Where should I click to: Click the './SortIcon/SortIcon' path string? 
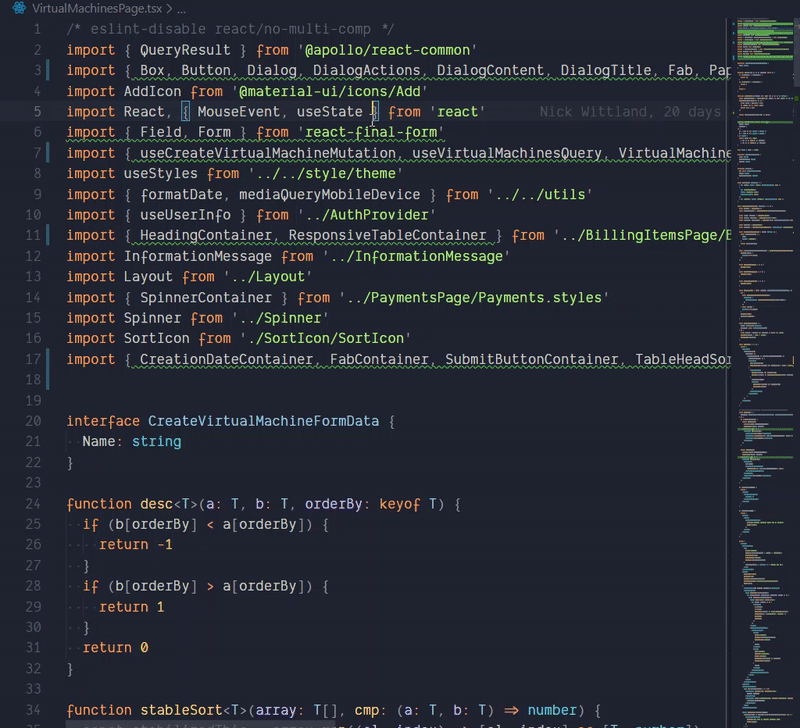(x=326, y=338)
